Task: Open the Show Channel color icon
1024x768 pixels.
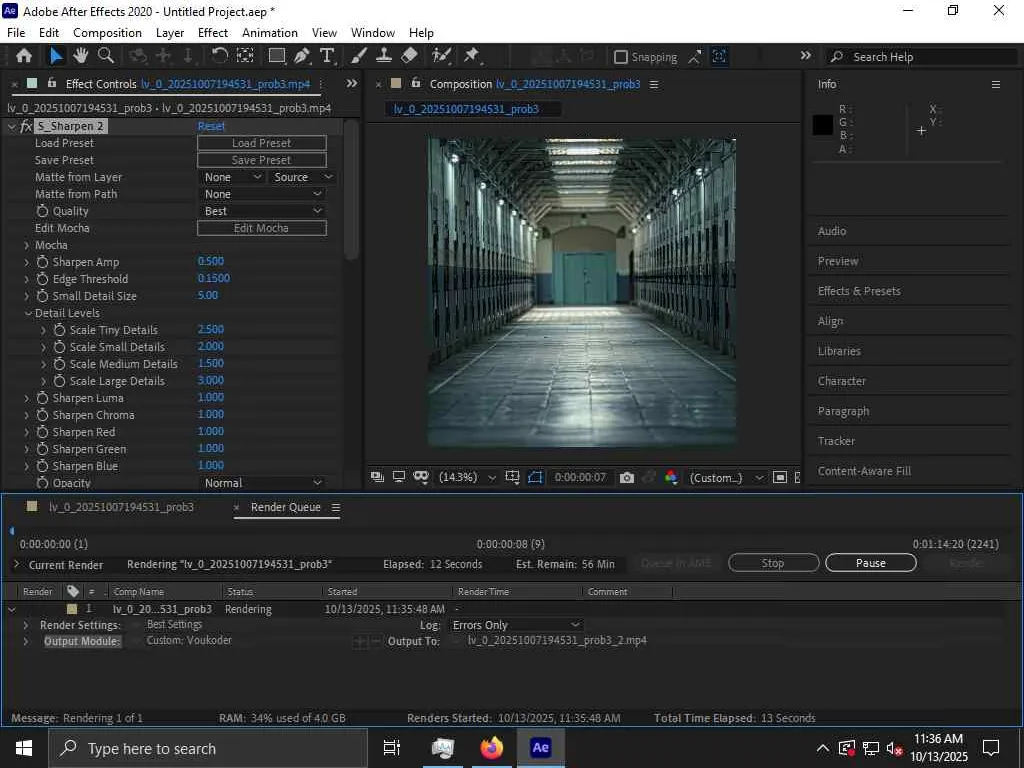Action: click(671, 478)
